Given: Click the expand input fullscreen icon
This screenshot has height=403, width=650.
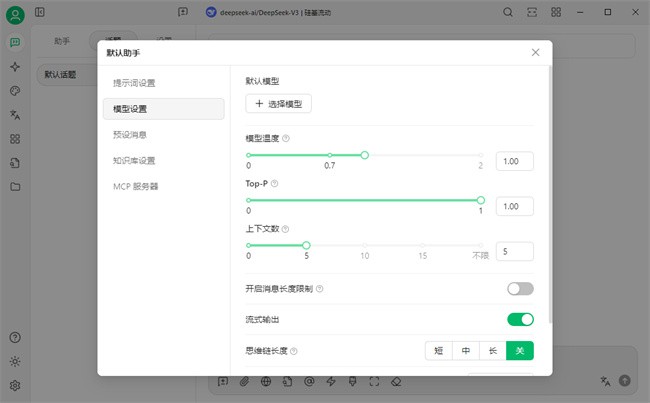Looking at the screenshot, I should (x=374, y=381).
